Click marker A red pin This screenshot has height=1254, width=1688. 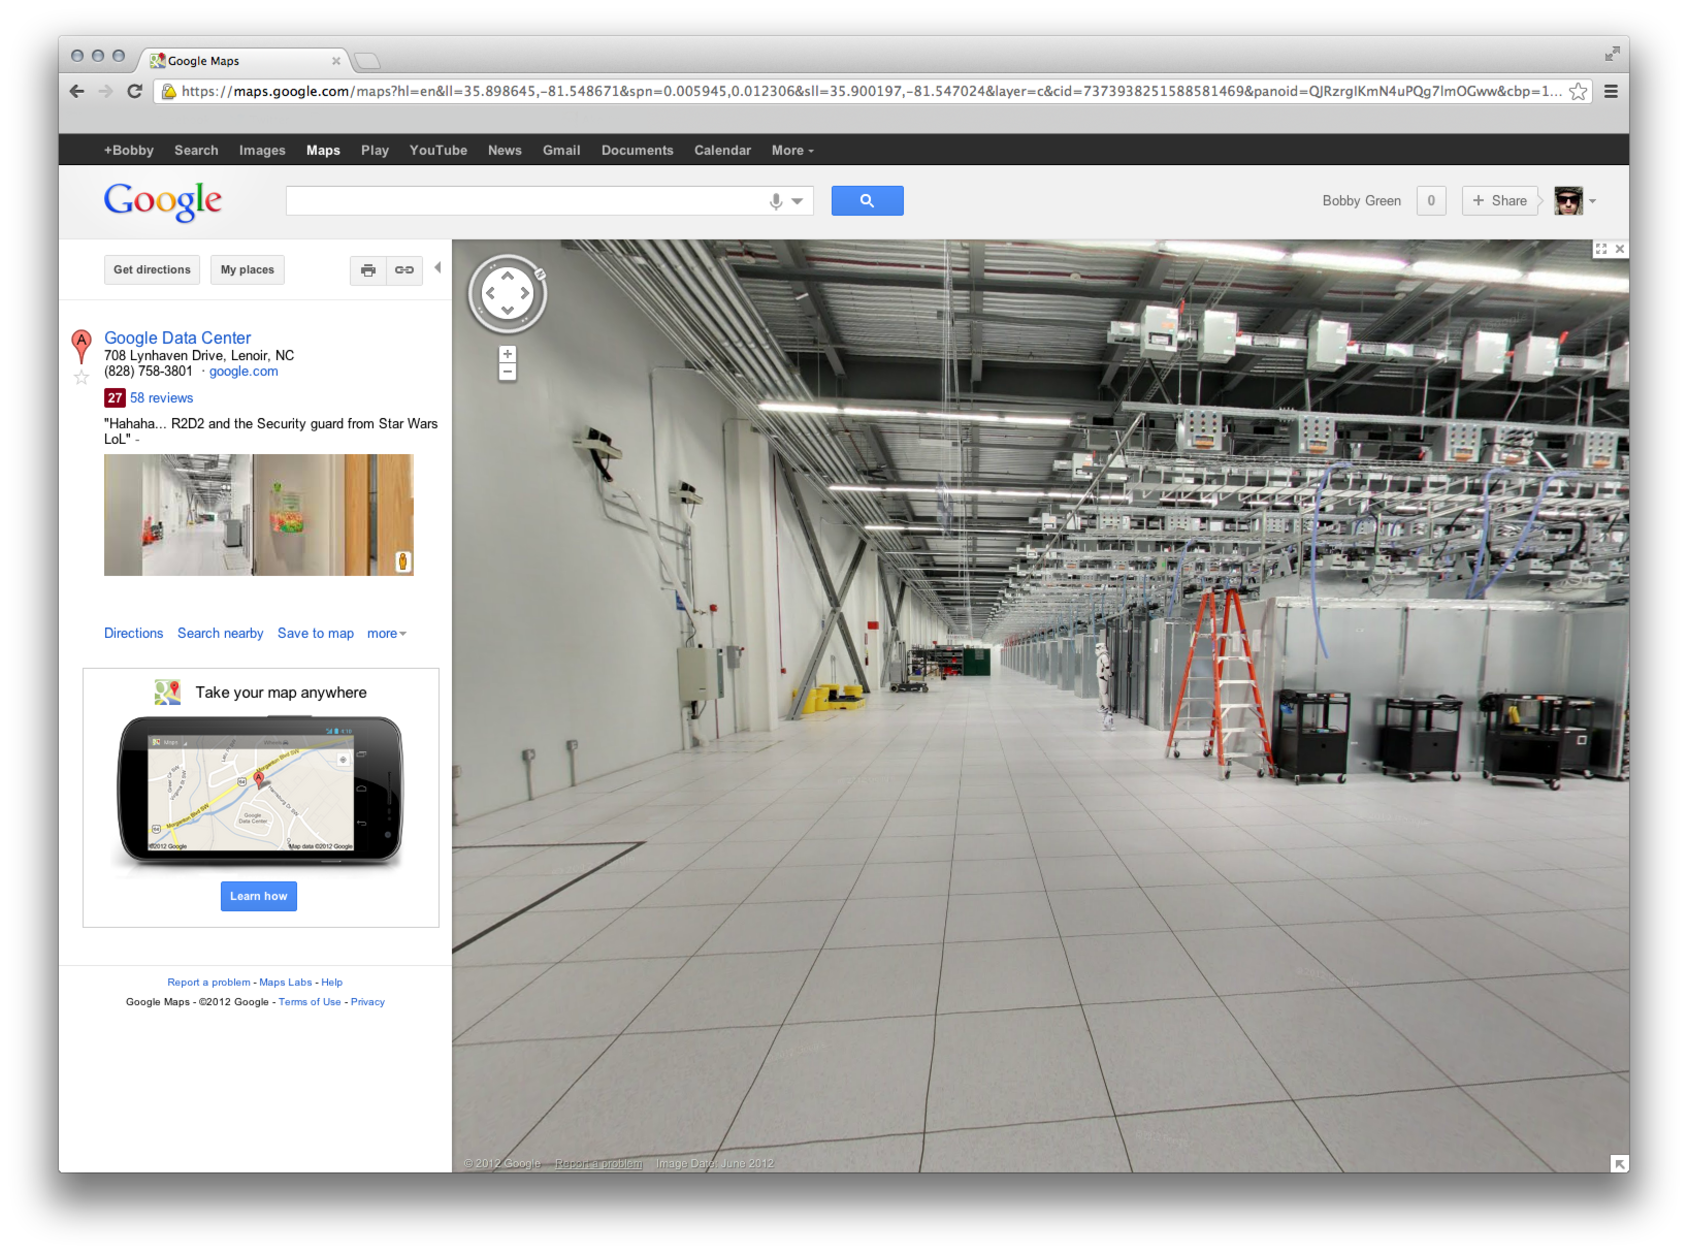coord(81,346)
